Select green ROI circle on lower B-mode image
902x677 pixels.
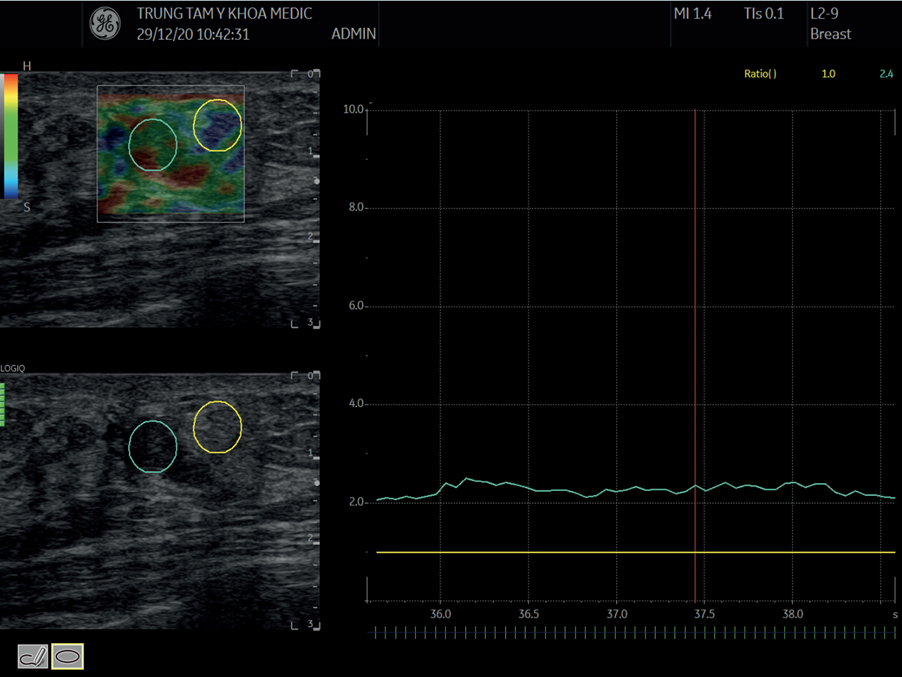[x=153, y=446]
